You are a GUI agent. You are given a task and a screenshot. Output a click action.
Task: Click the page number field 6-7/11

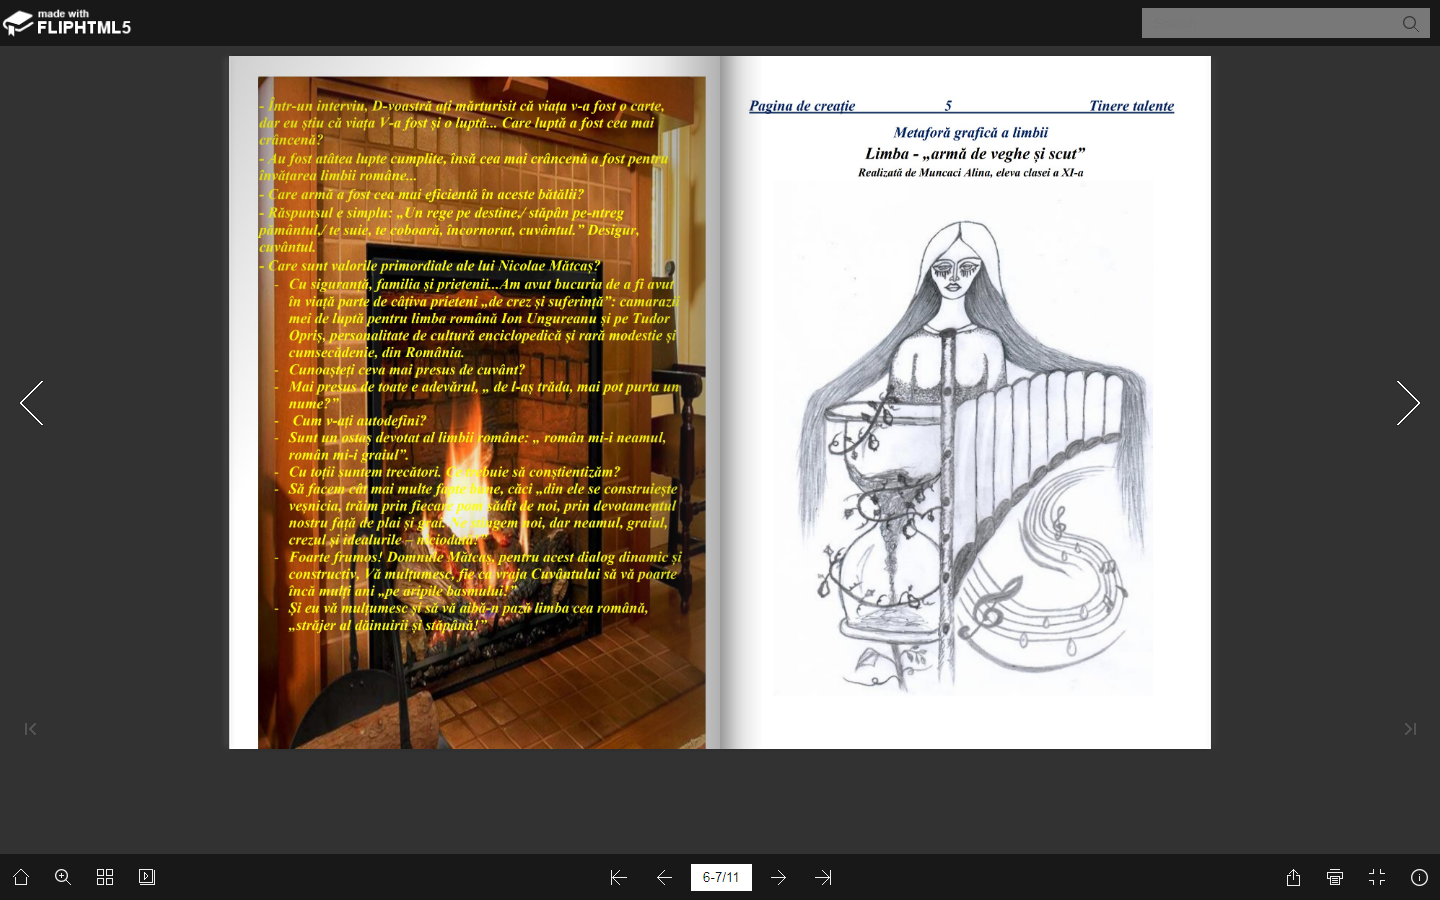[x=721, y=877]
